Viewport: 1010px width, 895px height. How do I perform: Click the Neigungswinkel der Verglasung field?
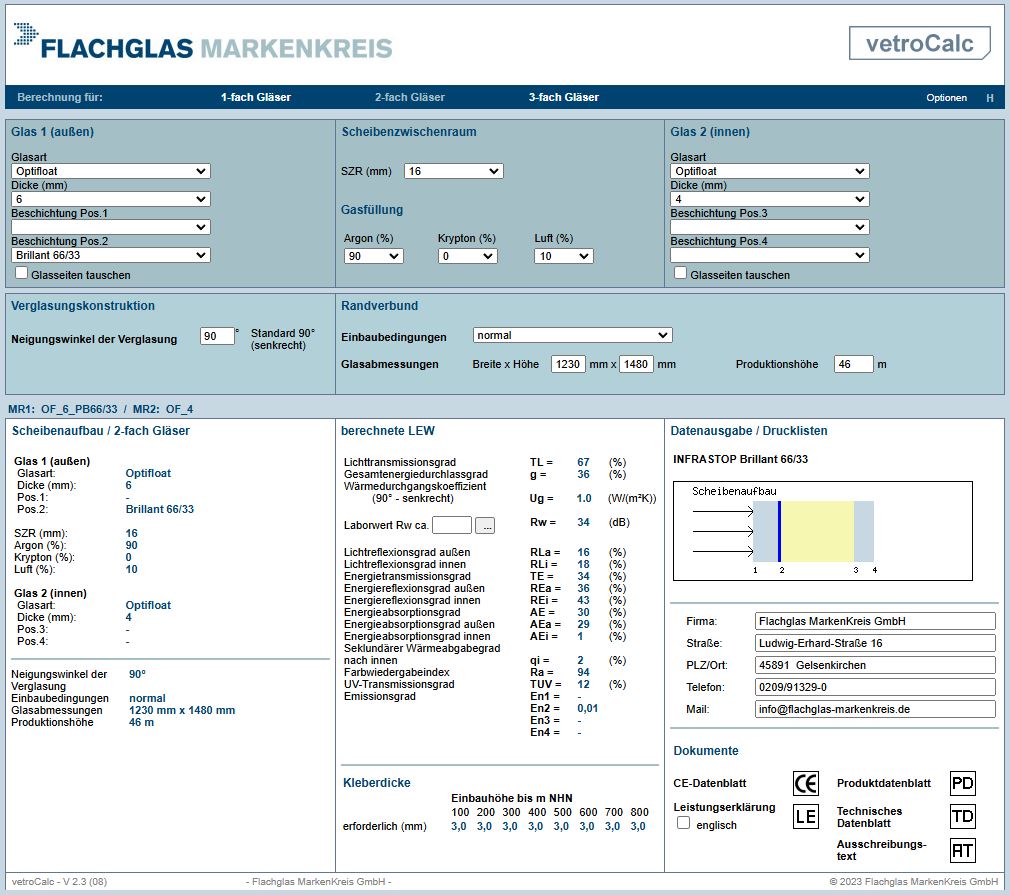217,336
